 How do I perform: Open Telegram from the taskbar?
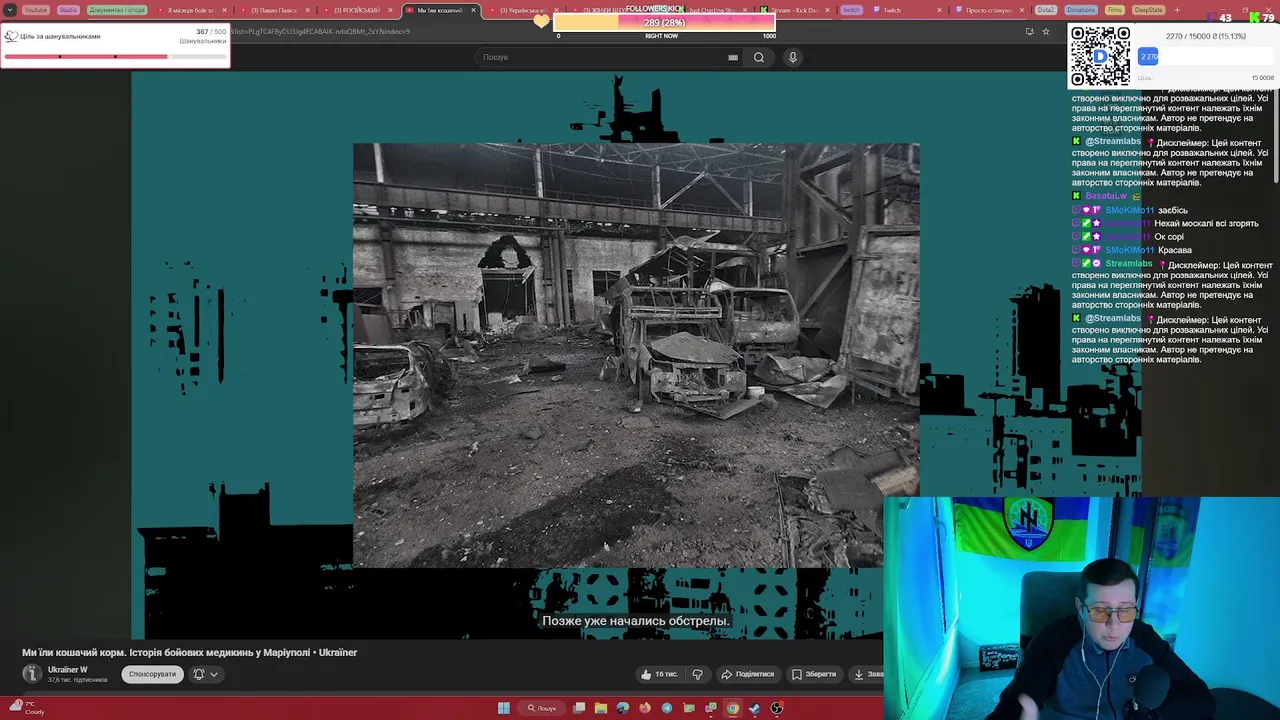667,708
